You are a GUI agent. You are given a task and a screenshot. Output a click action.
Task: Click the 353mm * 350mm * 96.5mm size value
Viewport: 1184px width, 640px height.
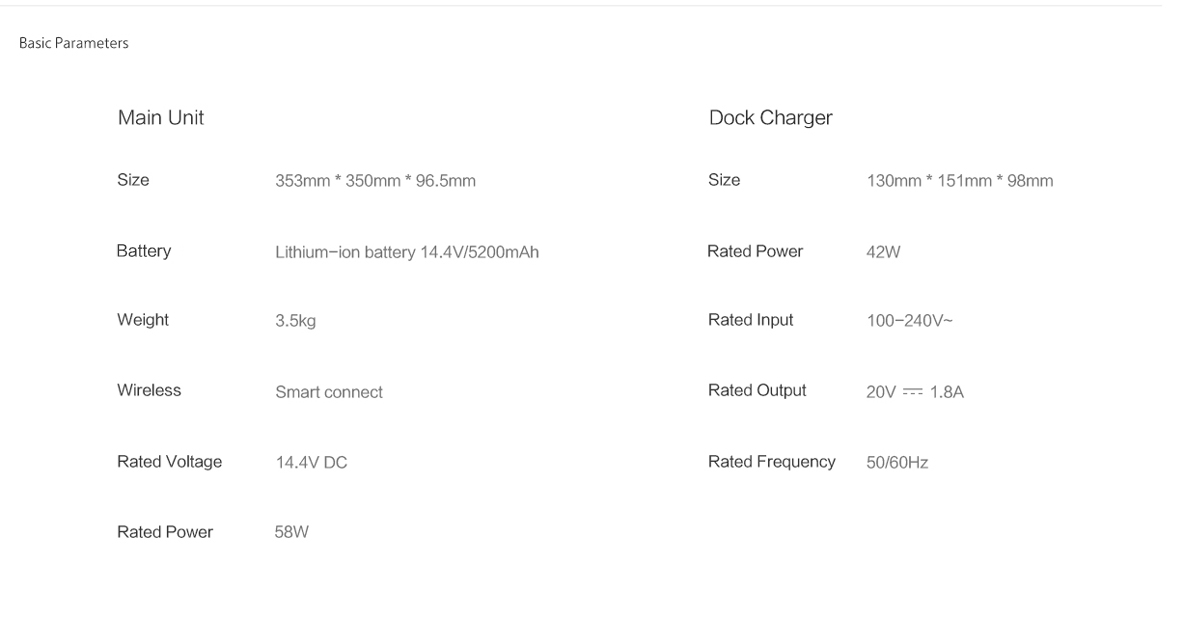coord(375,181)
